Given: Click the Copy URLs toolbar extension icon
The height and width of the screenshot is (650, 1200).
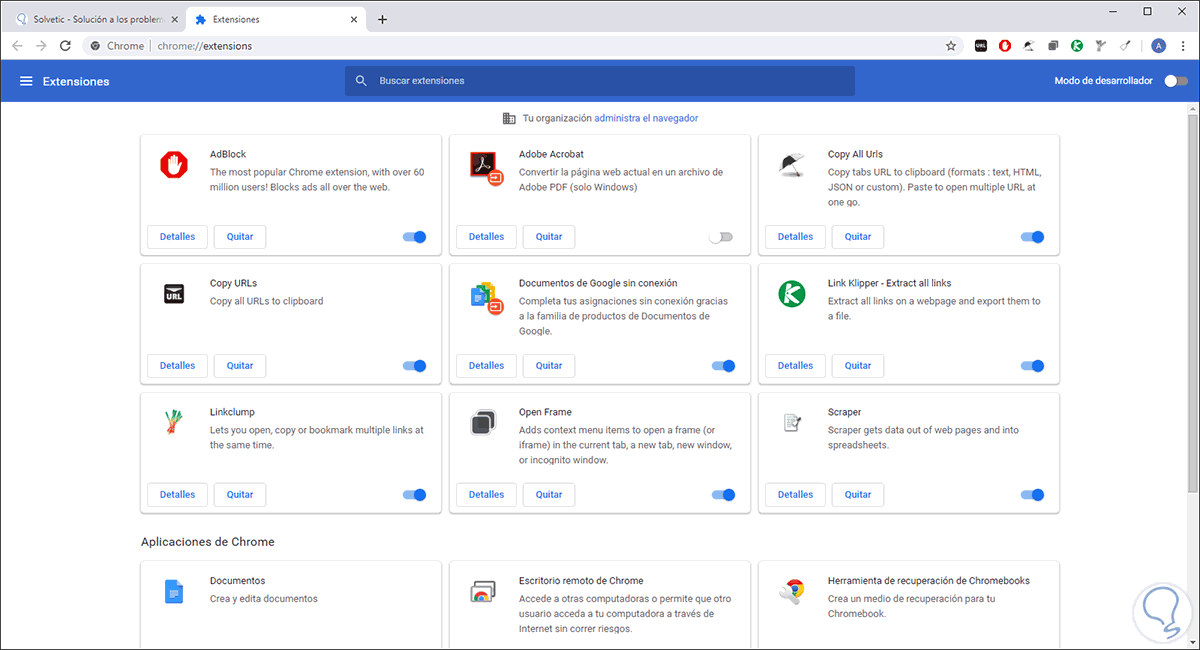Looking at the screenshot, I should click(980, 46).
